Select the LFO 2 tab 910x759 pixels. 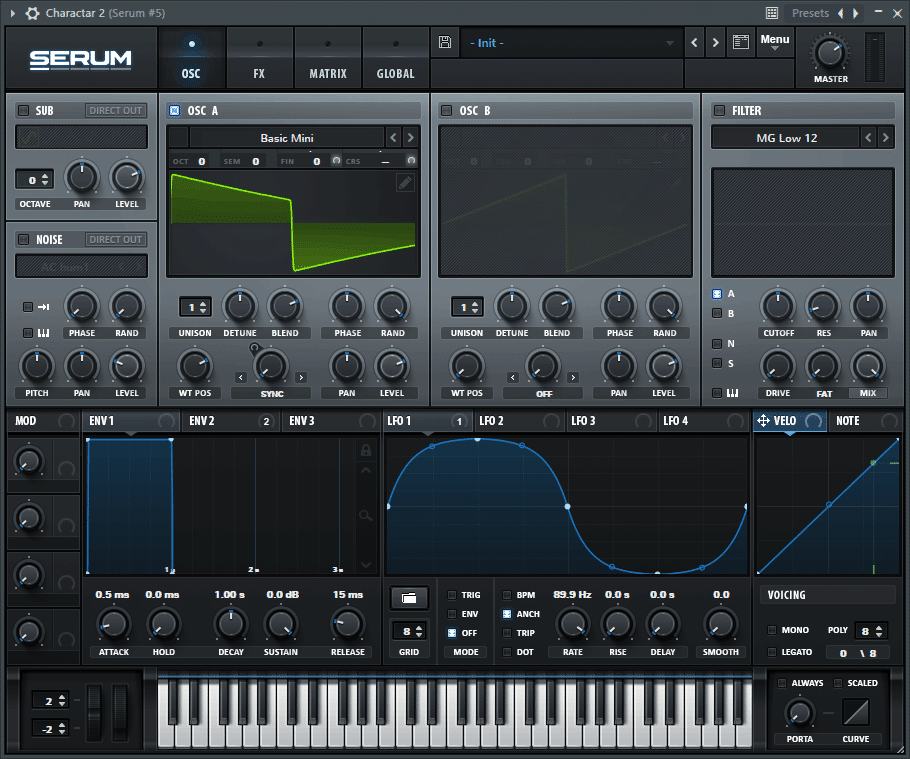point(519,421)
